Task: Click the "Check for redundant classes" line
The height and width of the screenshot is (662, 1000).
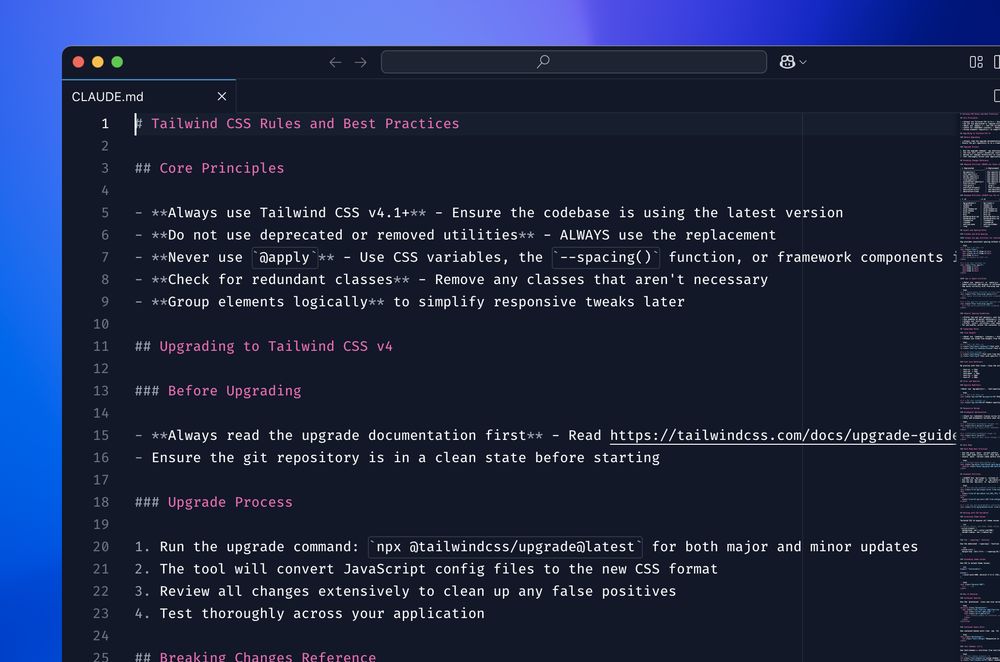Action: click(451, 280)
